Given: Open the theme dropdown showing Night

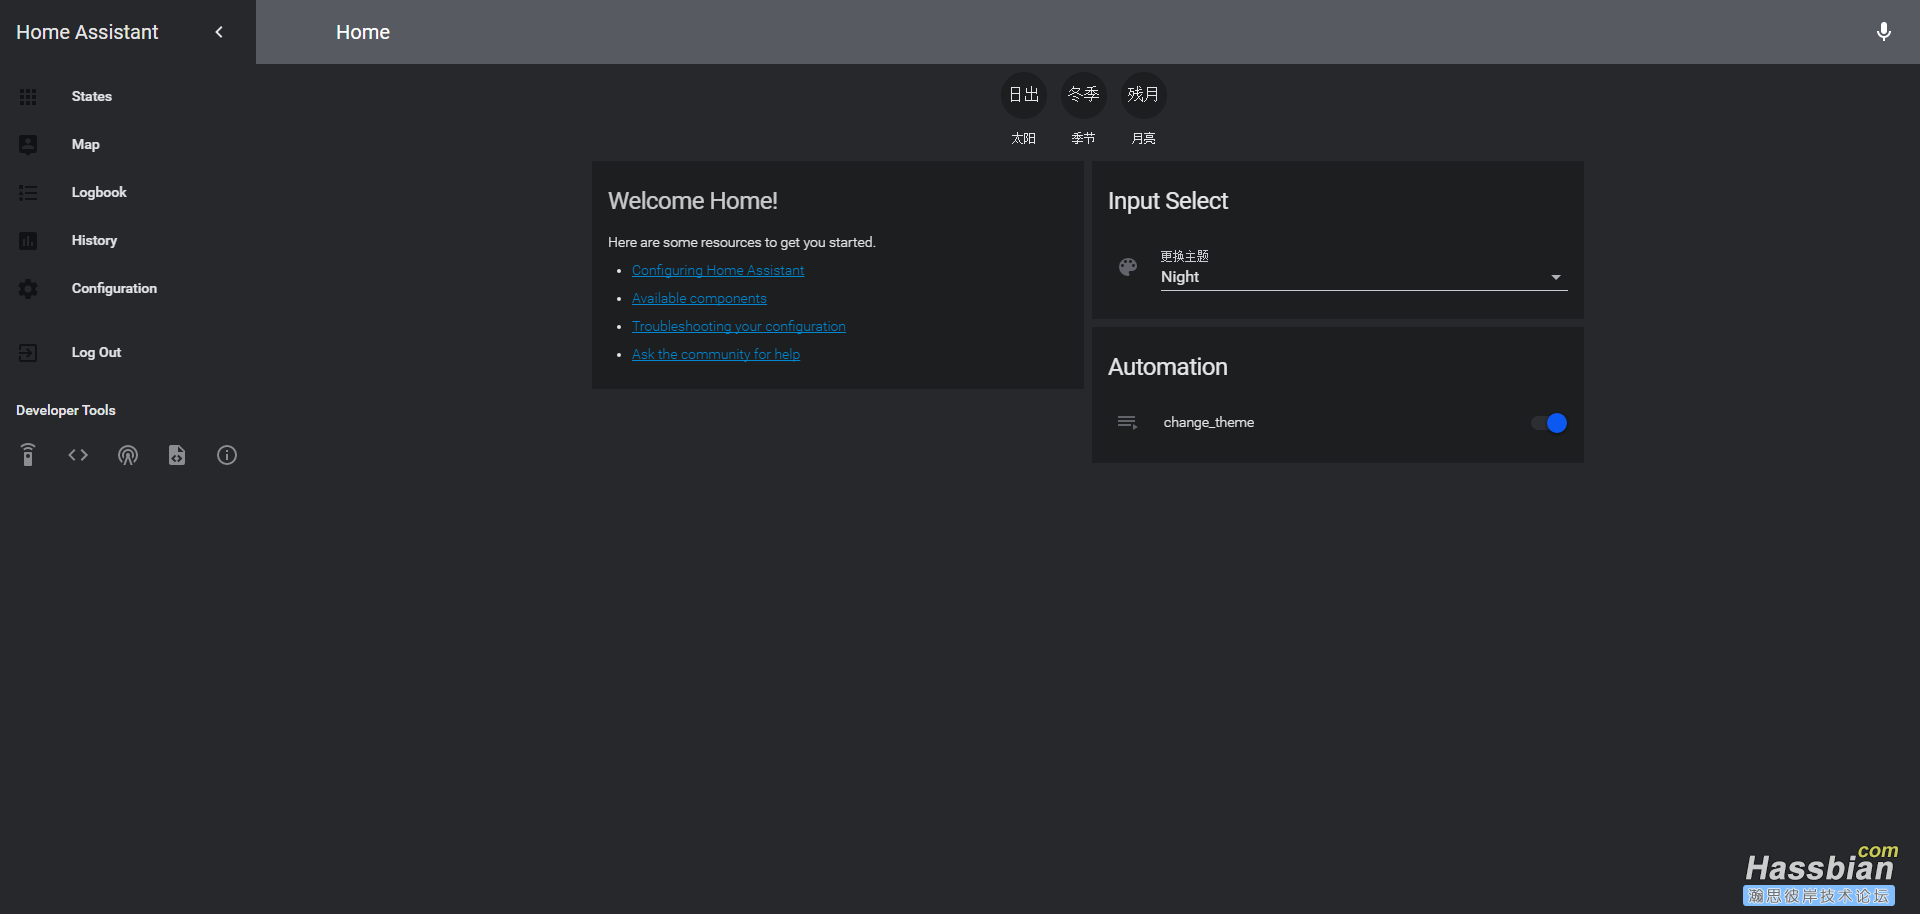Looking at the screenshot, I should point(1364,277).
